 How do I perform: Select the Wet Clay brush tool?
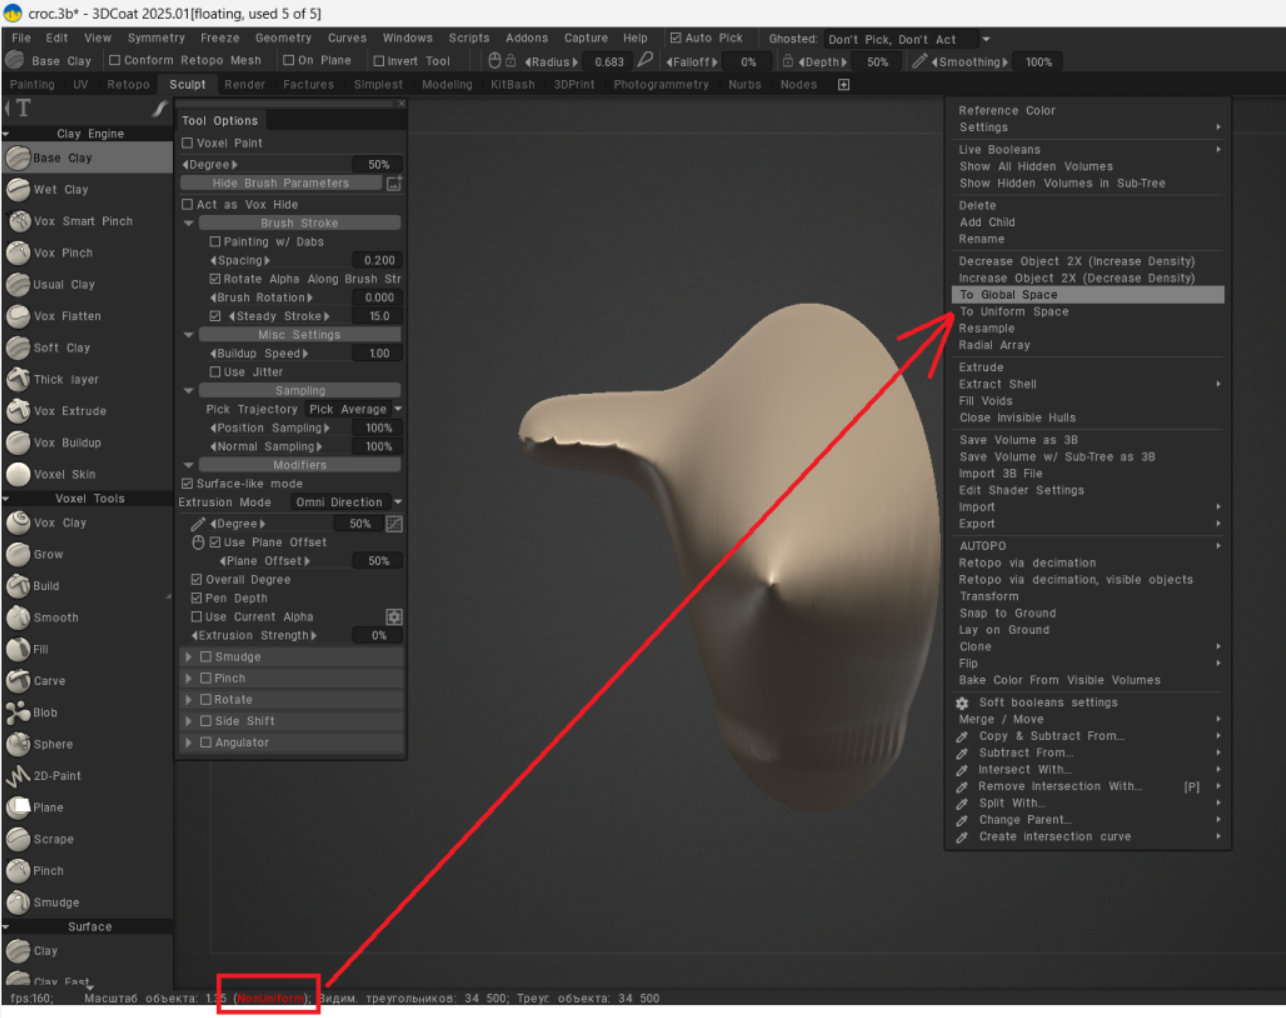[x=60, y=190]
